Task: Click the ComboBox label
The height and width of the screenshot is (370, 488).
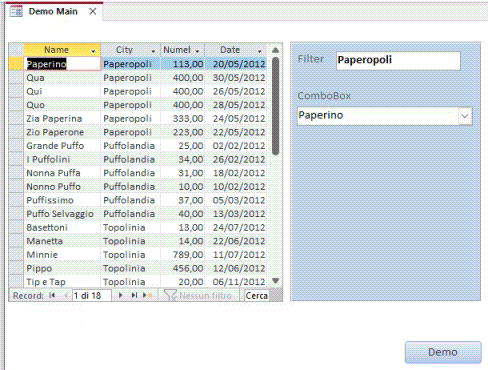Action: point(324,96)
